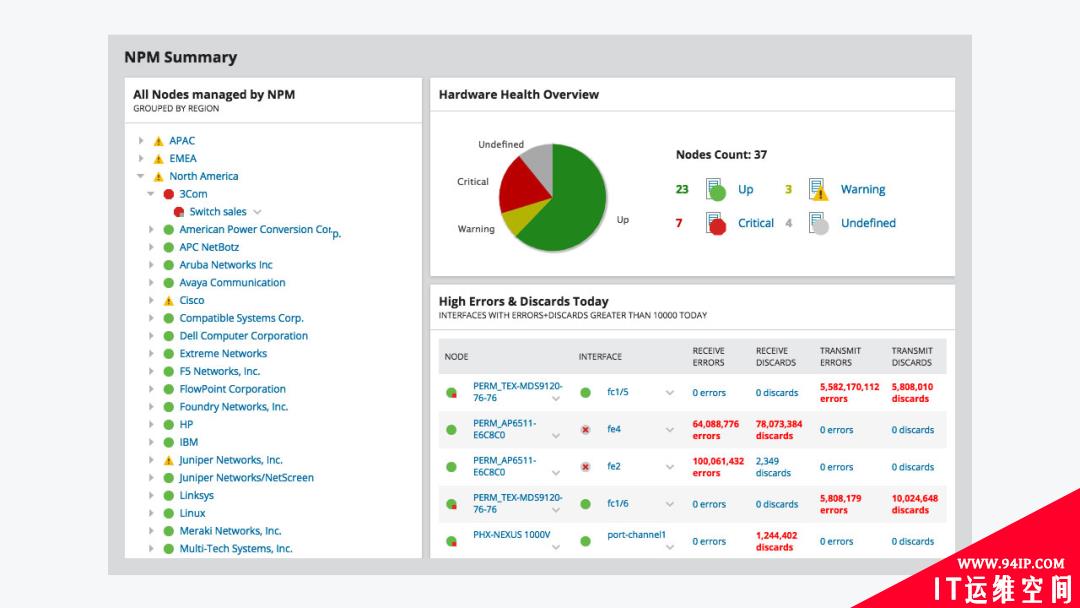Image resolution: width=1080 pixels, height=608 pixels.
Task: Click the PHX-NEXUS 1000V node status icon
Action: point(451,541)
